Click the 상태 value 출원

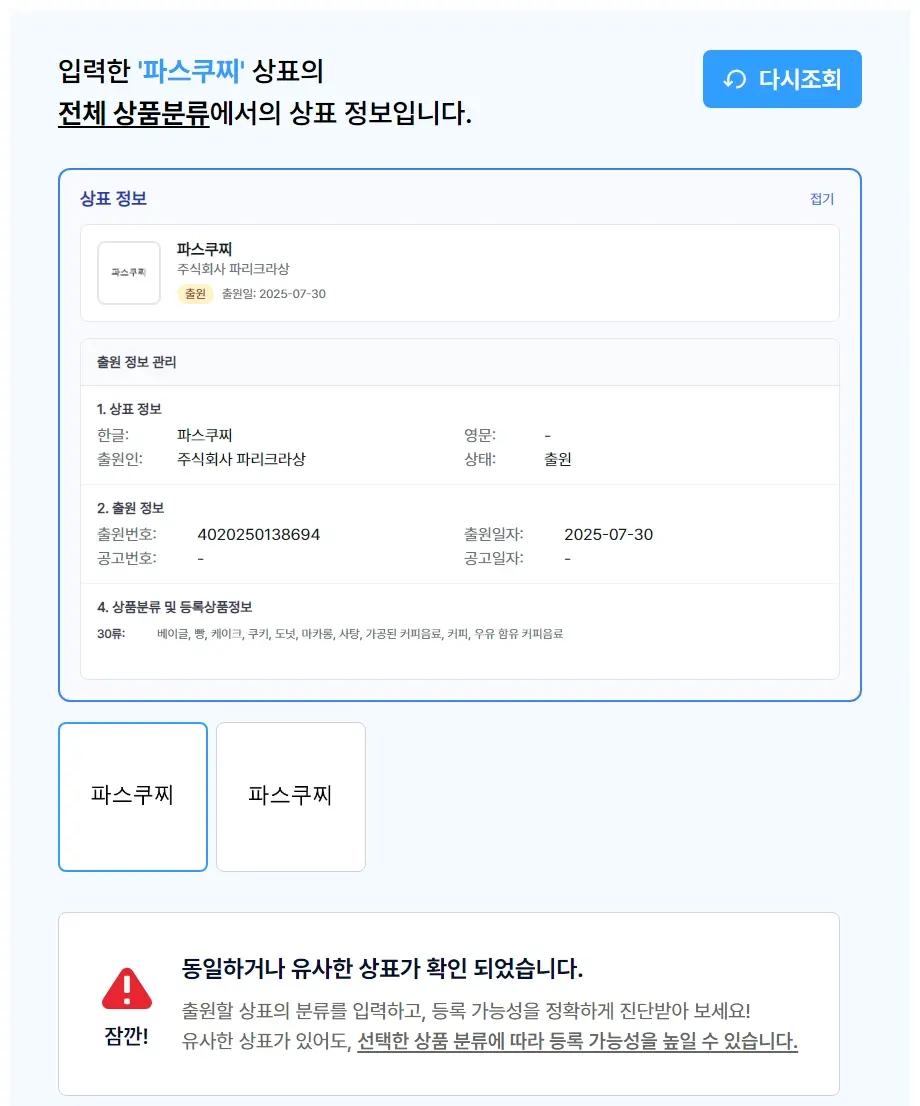pos(557,459)
